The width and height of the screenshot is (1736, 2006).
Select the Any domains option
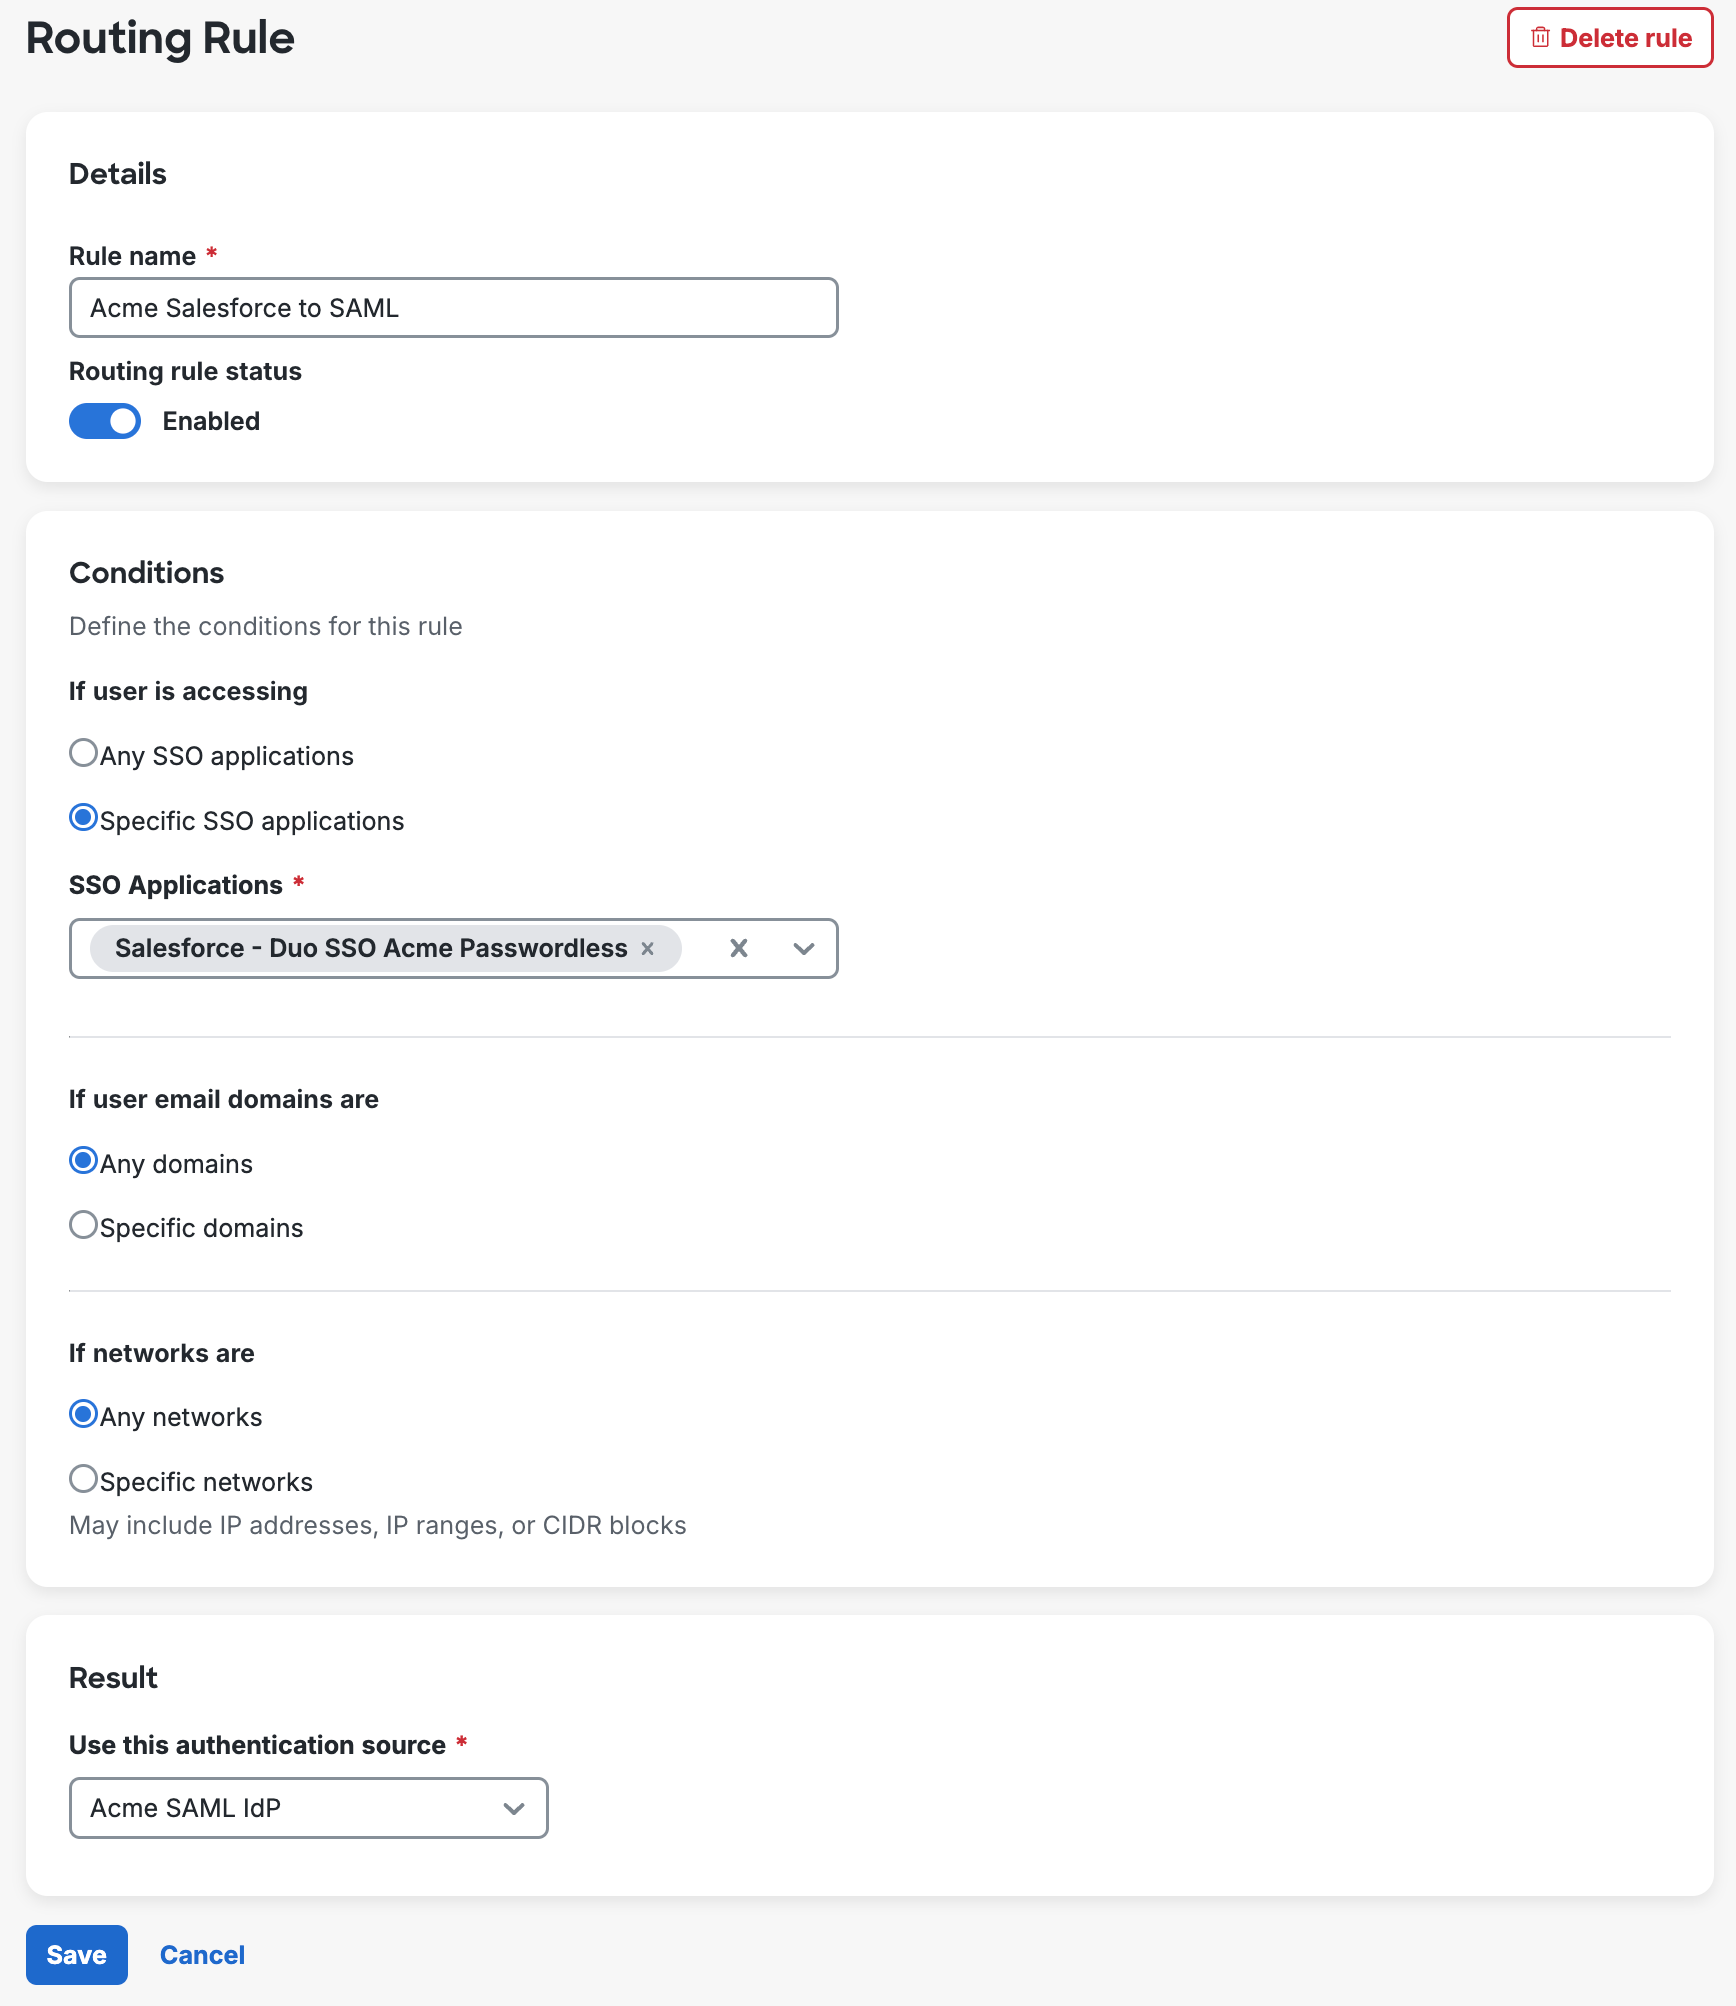(x=84, y=1160)
